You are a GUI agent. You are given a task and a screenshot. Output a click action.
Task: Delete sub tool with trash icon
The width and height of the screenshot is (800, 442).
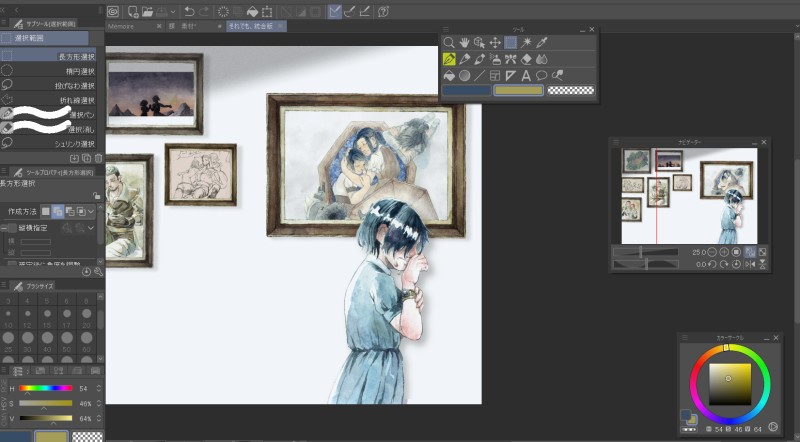point(98,159)
